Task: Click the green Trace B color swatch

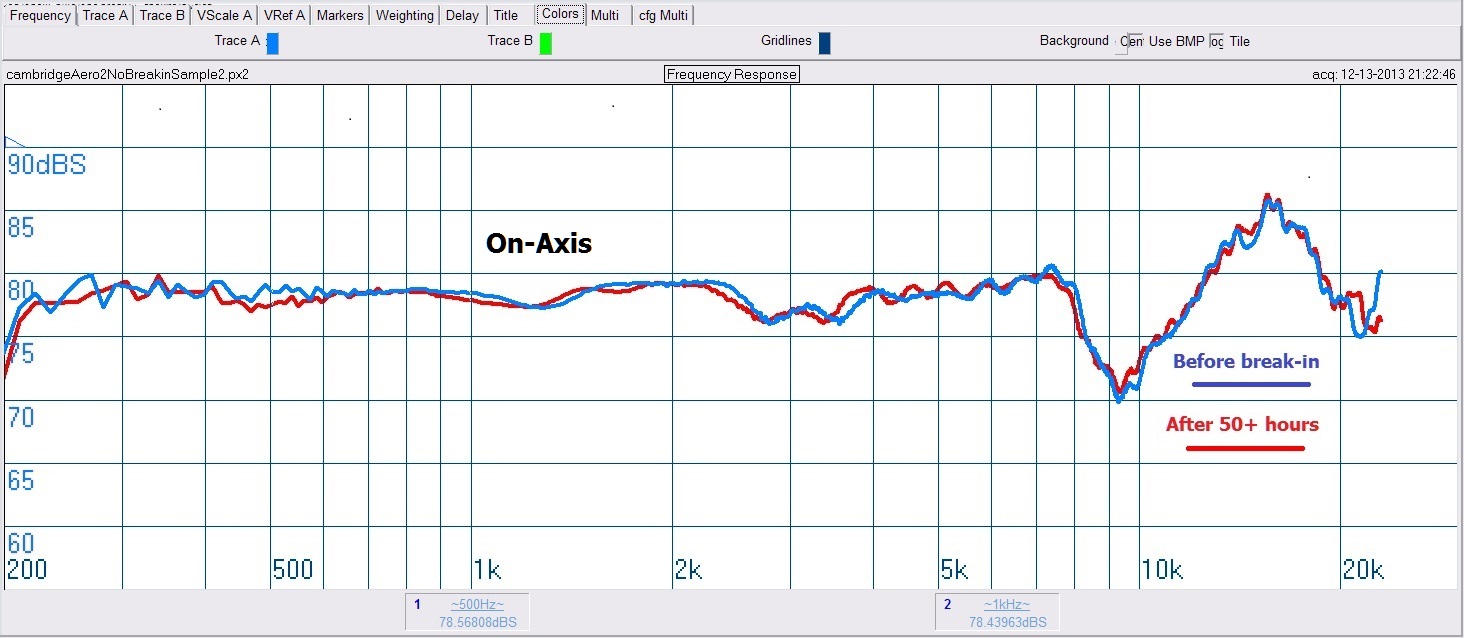Action: coord(546,43)
